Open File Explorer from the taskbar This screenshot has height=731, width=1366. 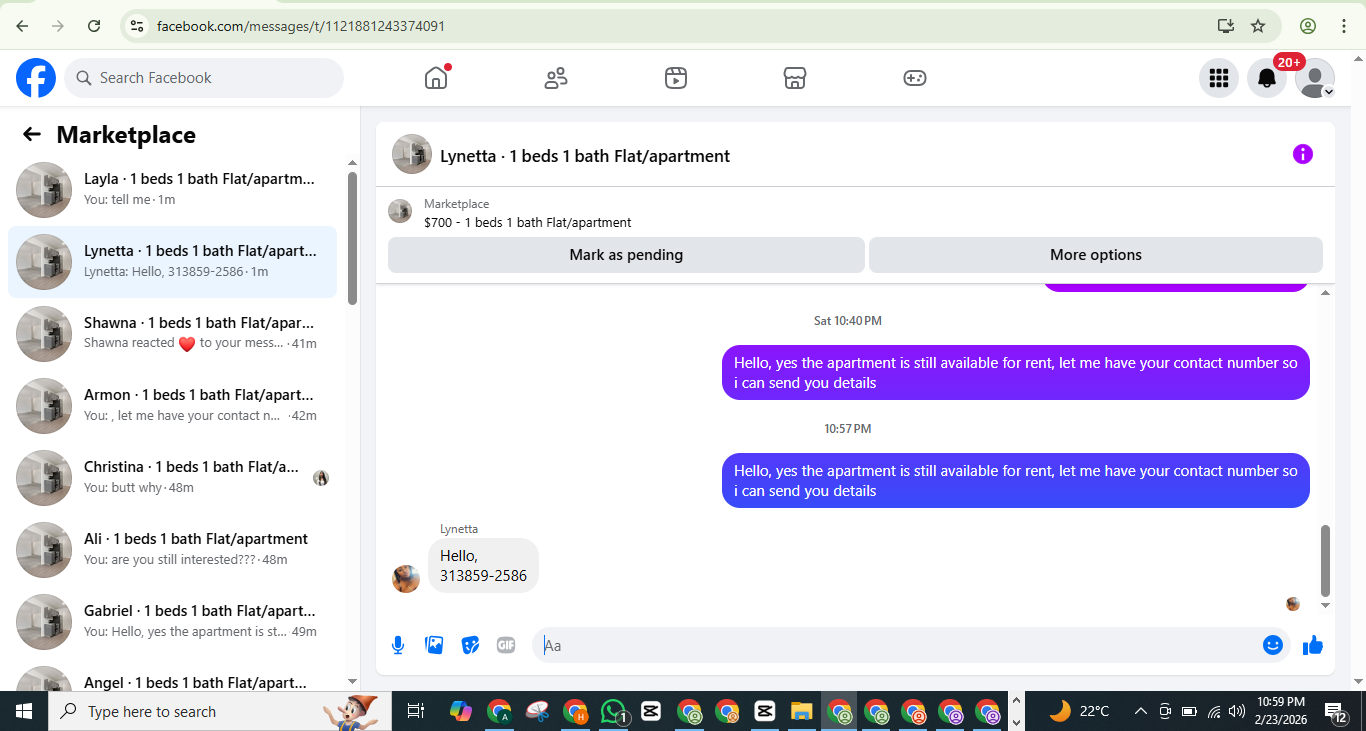(x=802, y=711)
